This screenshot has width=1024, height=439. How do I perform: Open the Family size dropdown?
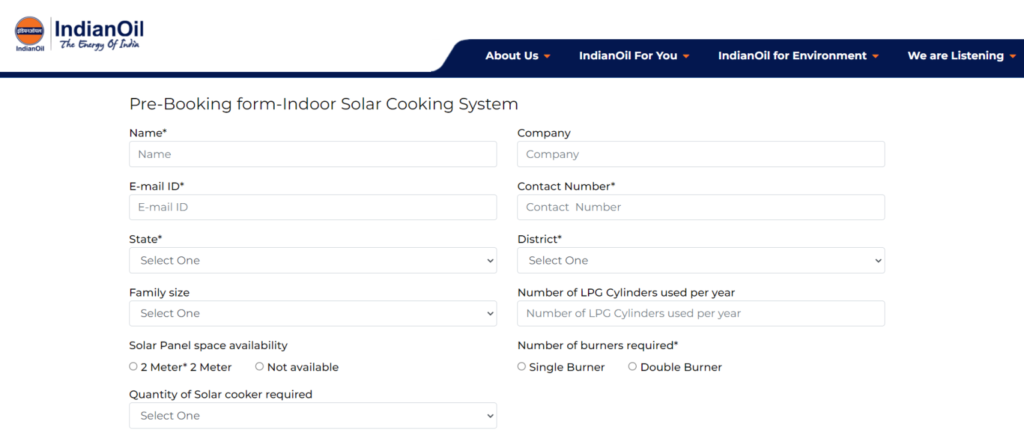[x=312, y=313]
